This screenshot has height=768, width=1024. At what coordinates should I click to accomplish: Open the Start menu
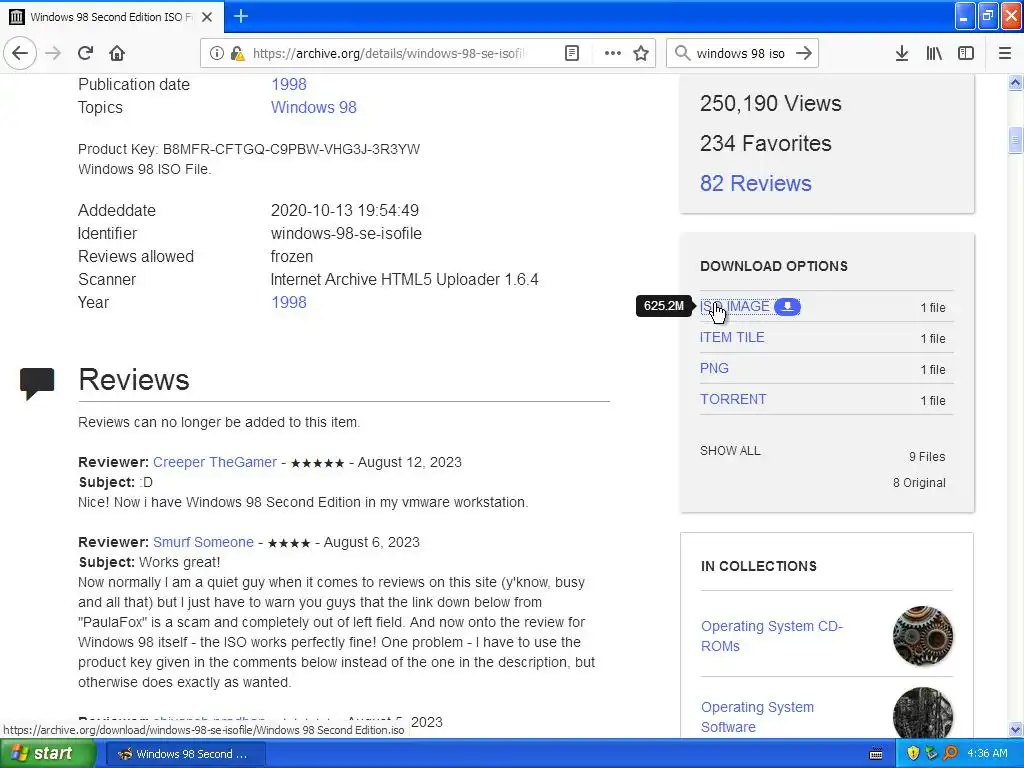pos(47,753)
